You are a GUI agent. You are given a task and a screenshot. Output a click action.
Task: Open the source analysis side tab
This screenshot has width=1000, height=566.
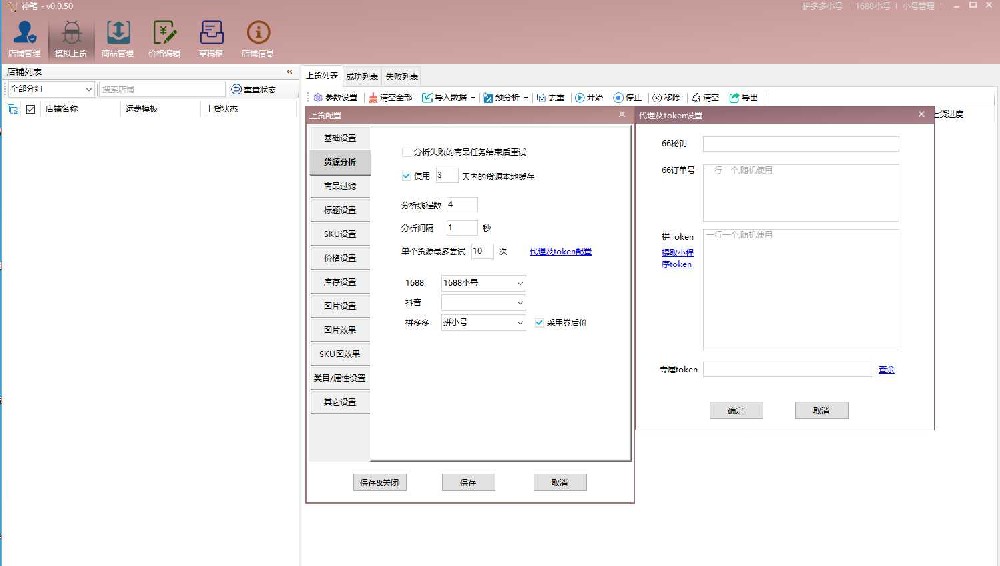(x=340, y=162)
